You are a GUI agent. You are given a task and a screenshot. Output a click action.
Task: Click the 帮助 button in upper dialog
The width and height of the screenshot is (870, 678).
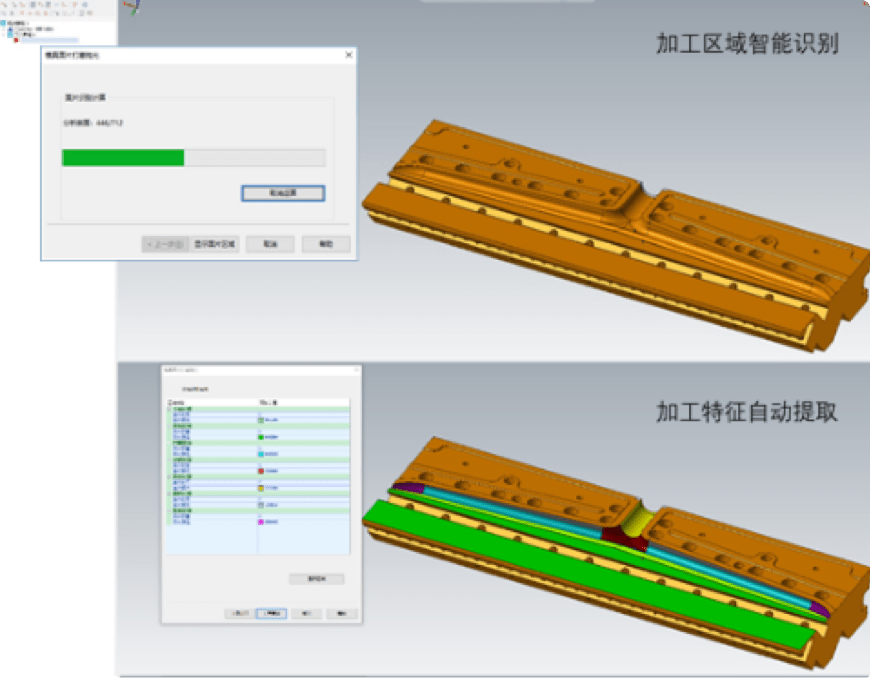[326, 244]
